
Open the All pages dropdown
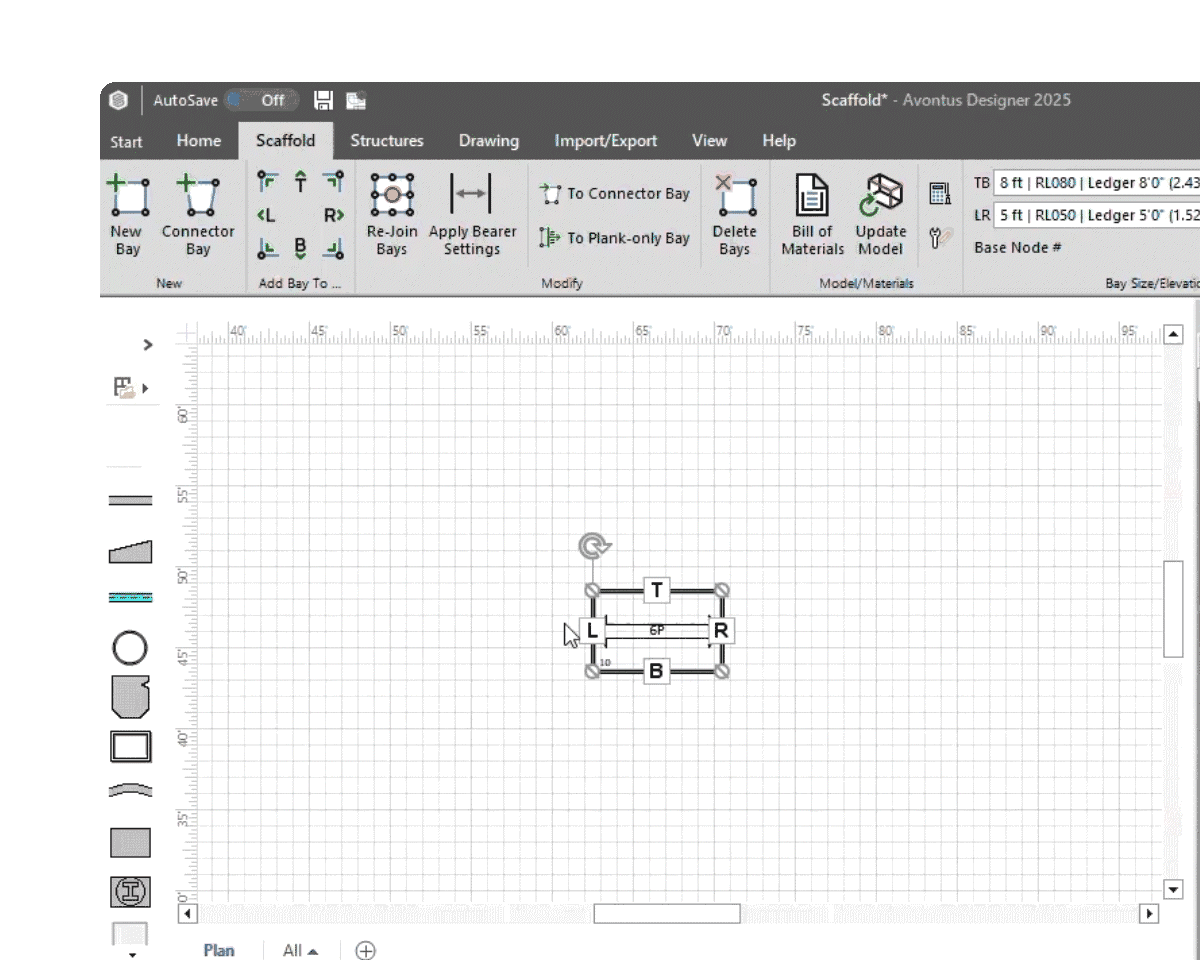click(301, 950)
